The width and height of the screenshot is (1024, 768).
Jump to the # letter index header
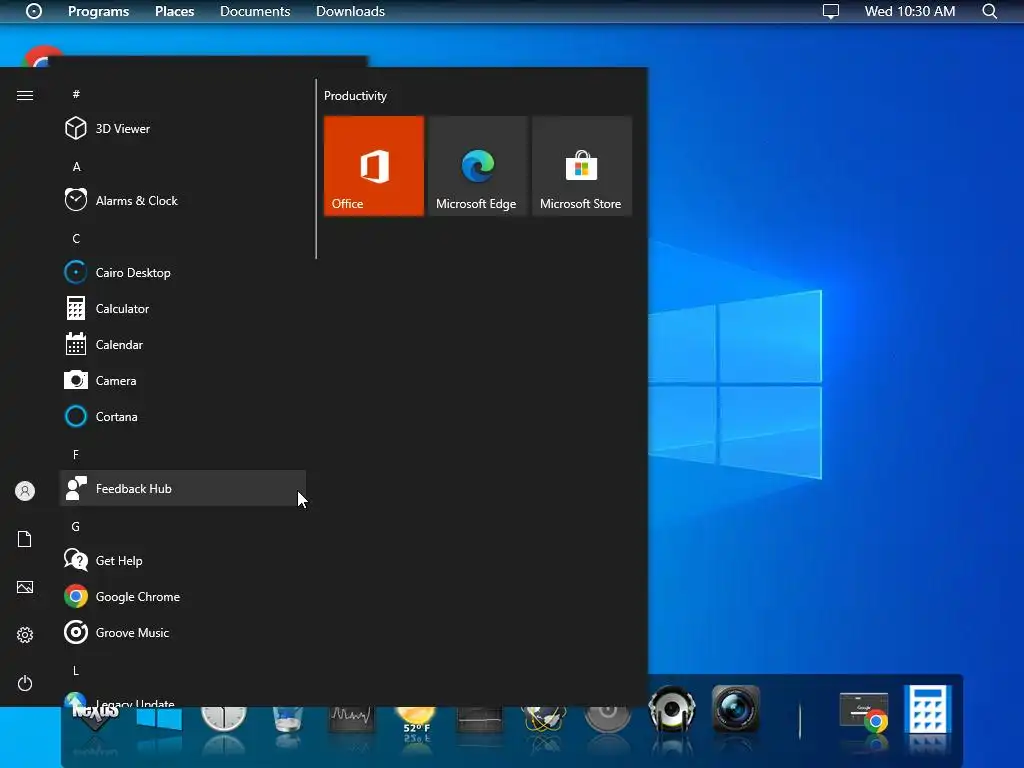point(76,94)
